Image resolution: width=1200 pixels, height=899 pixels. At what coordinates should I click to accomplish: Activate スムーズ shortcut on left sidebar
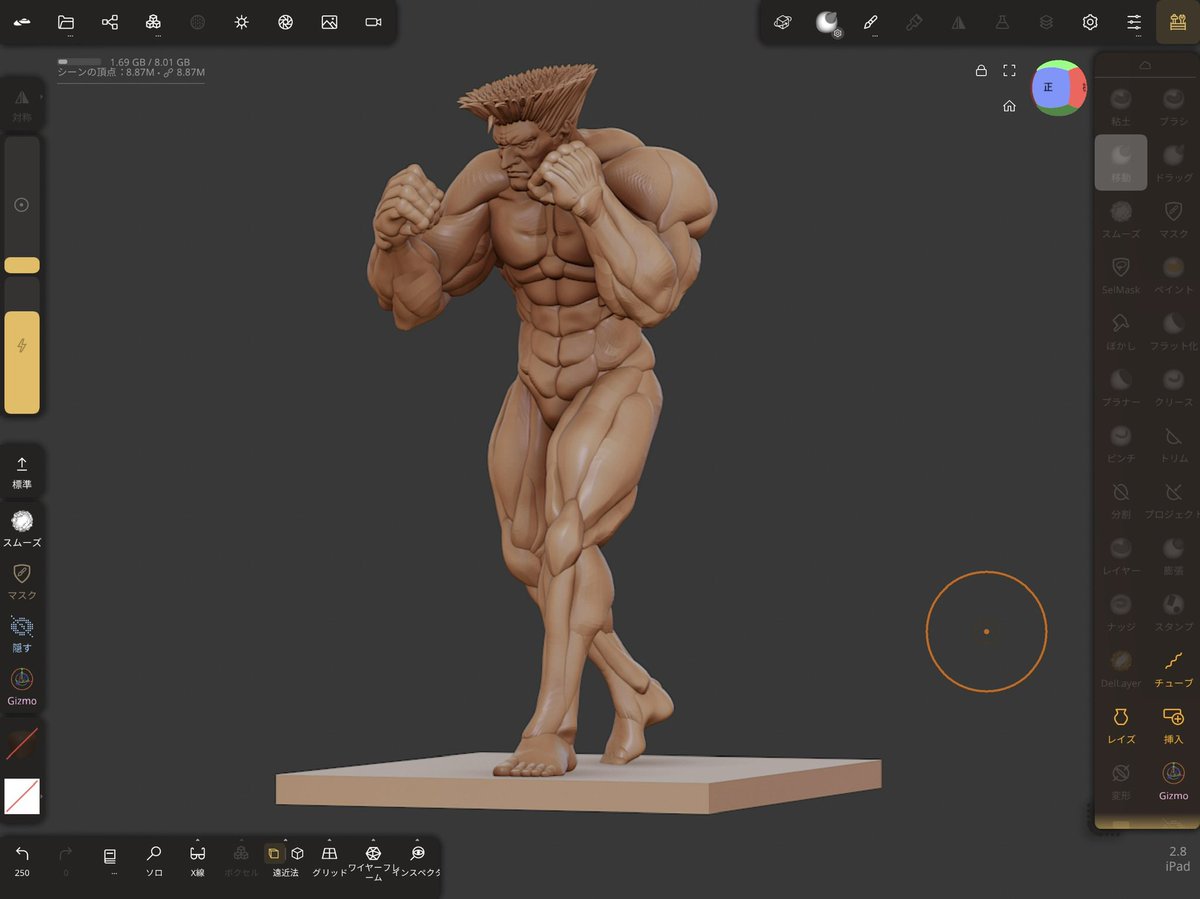22,528
